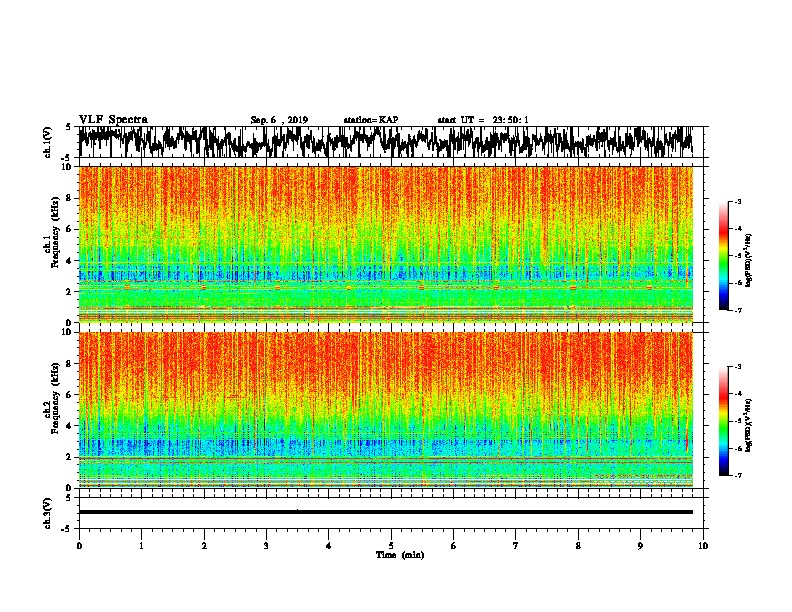The height and width of the screenshot is (612, 792).
Task: Click the "10" tick on ch.2 frequency axis
Action: click(67, 332)
